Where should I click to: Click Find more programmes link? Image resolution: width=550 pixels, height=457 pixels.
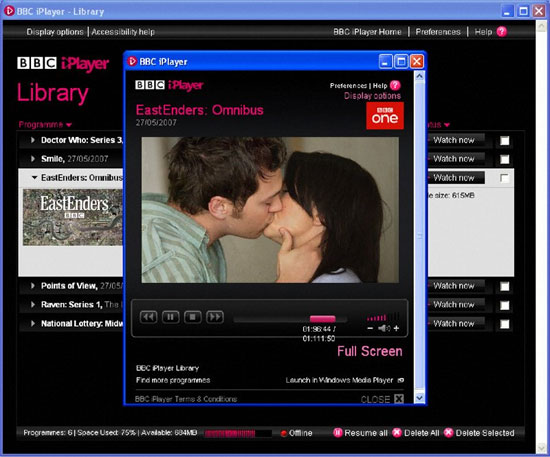pyautogui.click(x=173, y=380)
